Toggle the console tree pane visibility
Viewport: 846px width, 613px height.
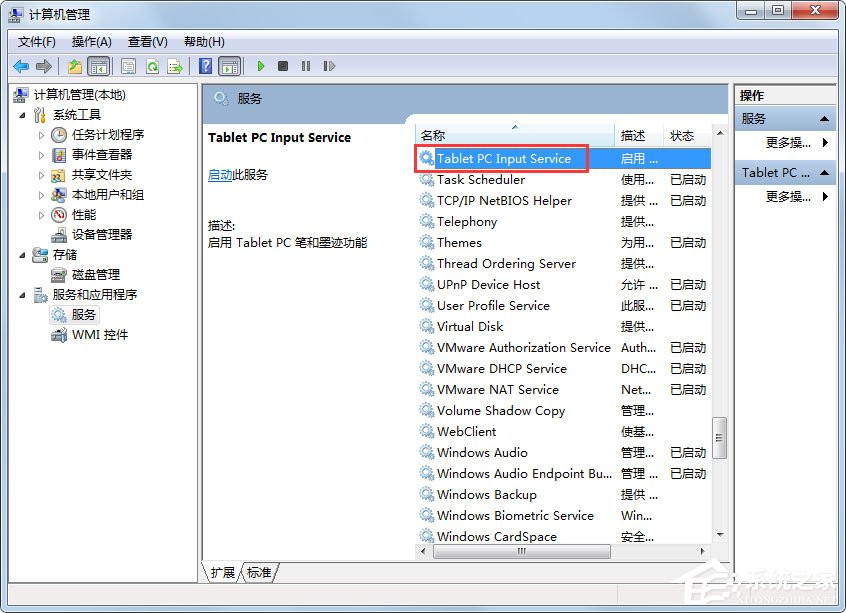coord(98,66)
